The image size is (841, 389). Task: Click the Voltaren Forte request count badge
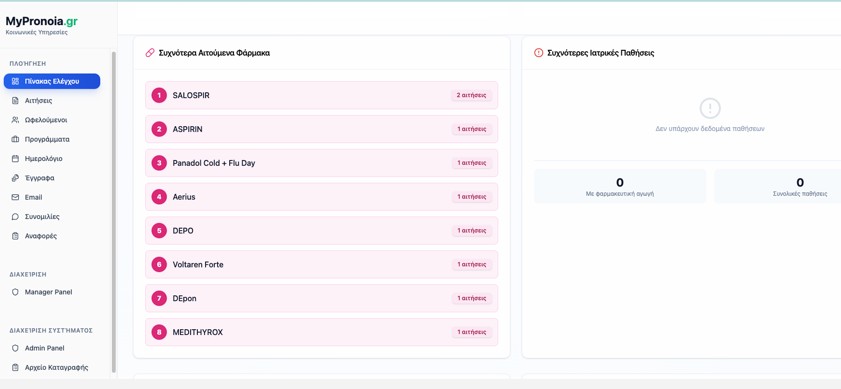[471, 265]
